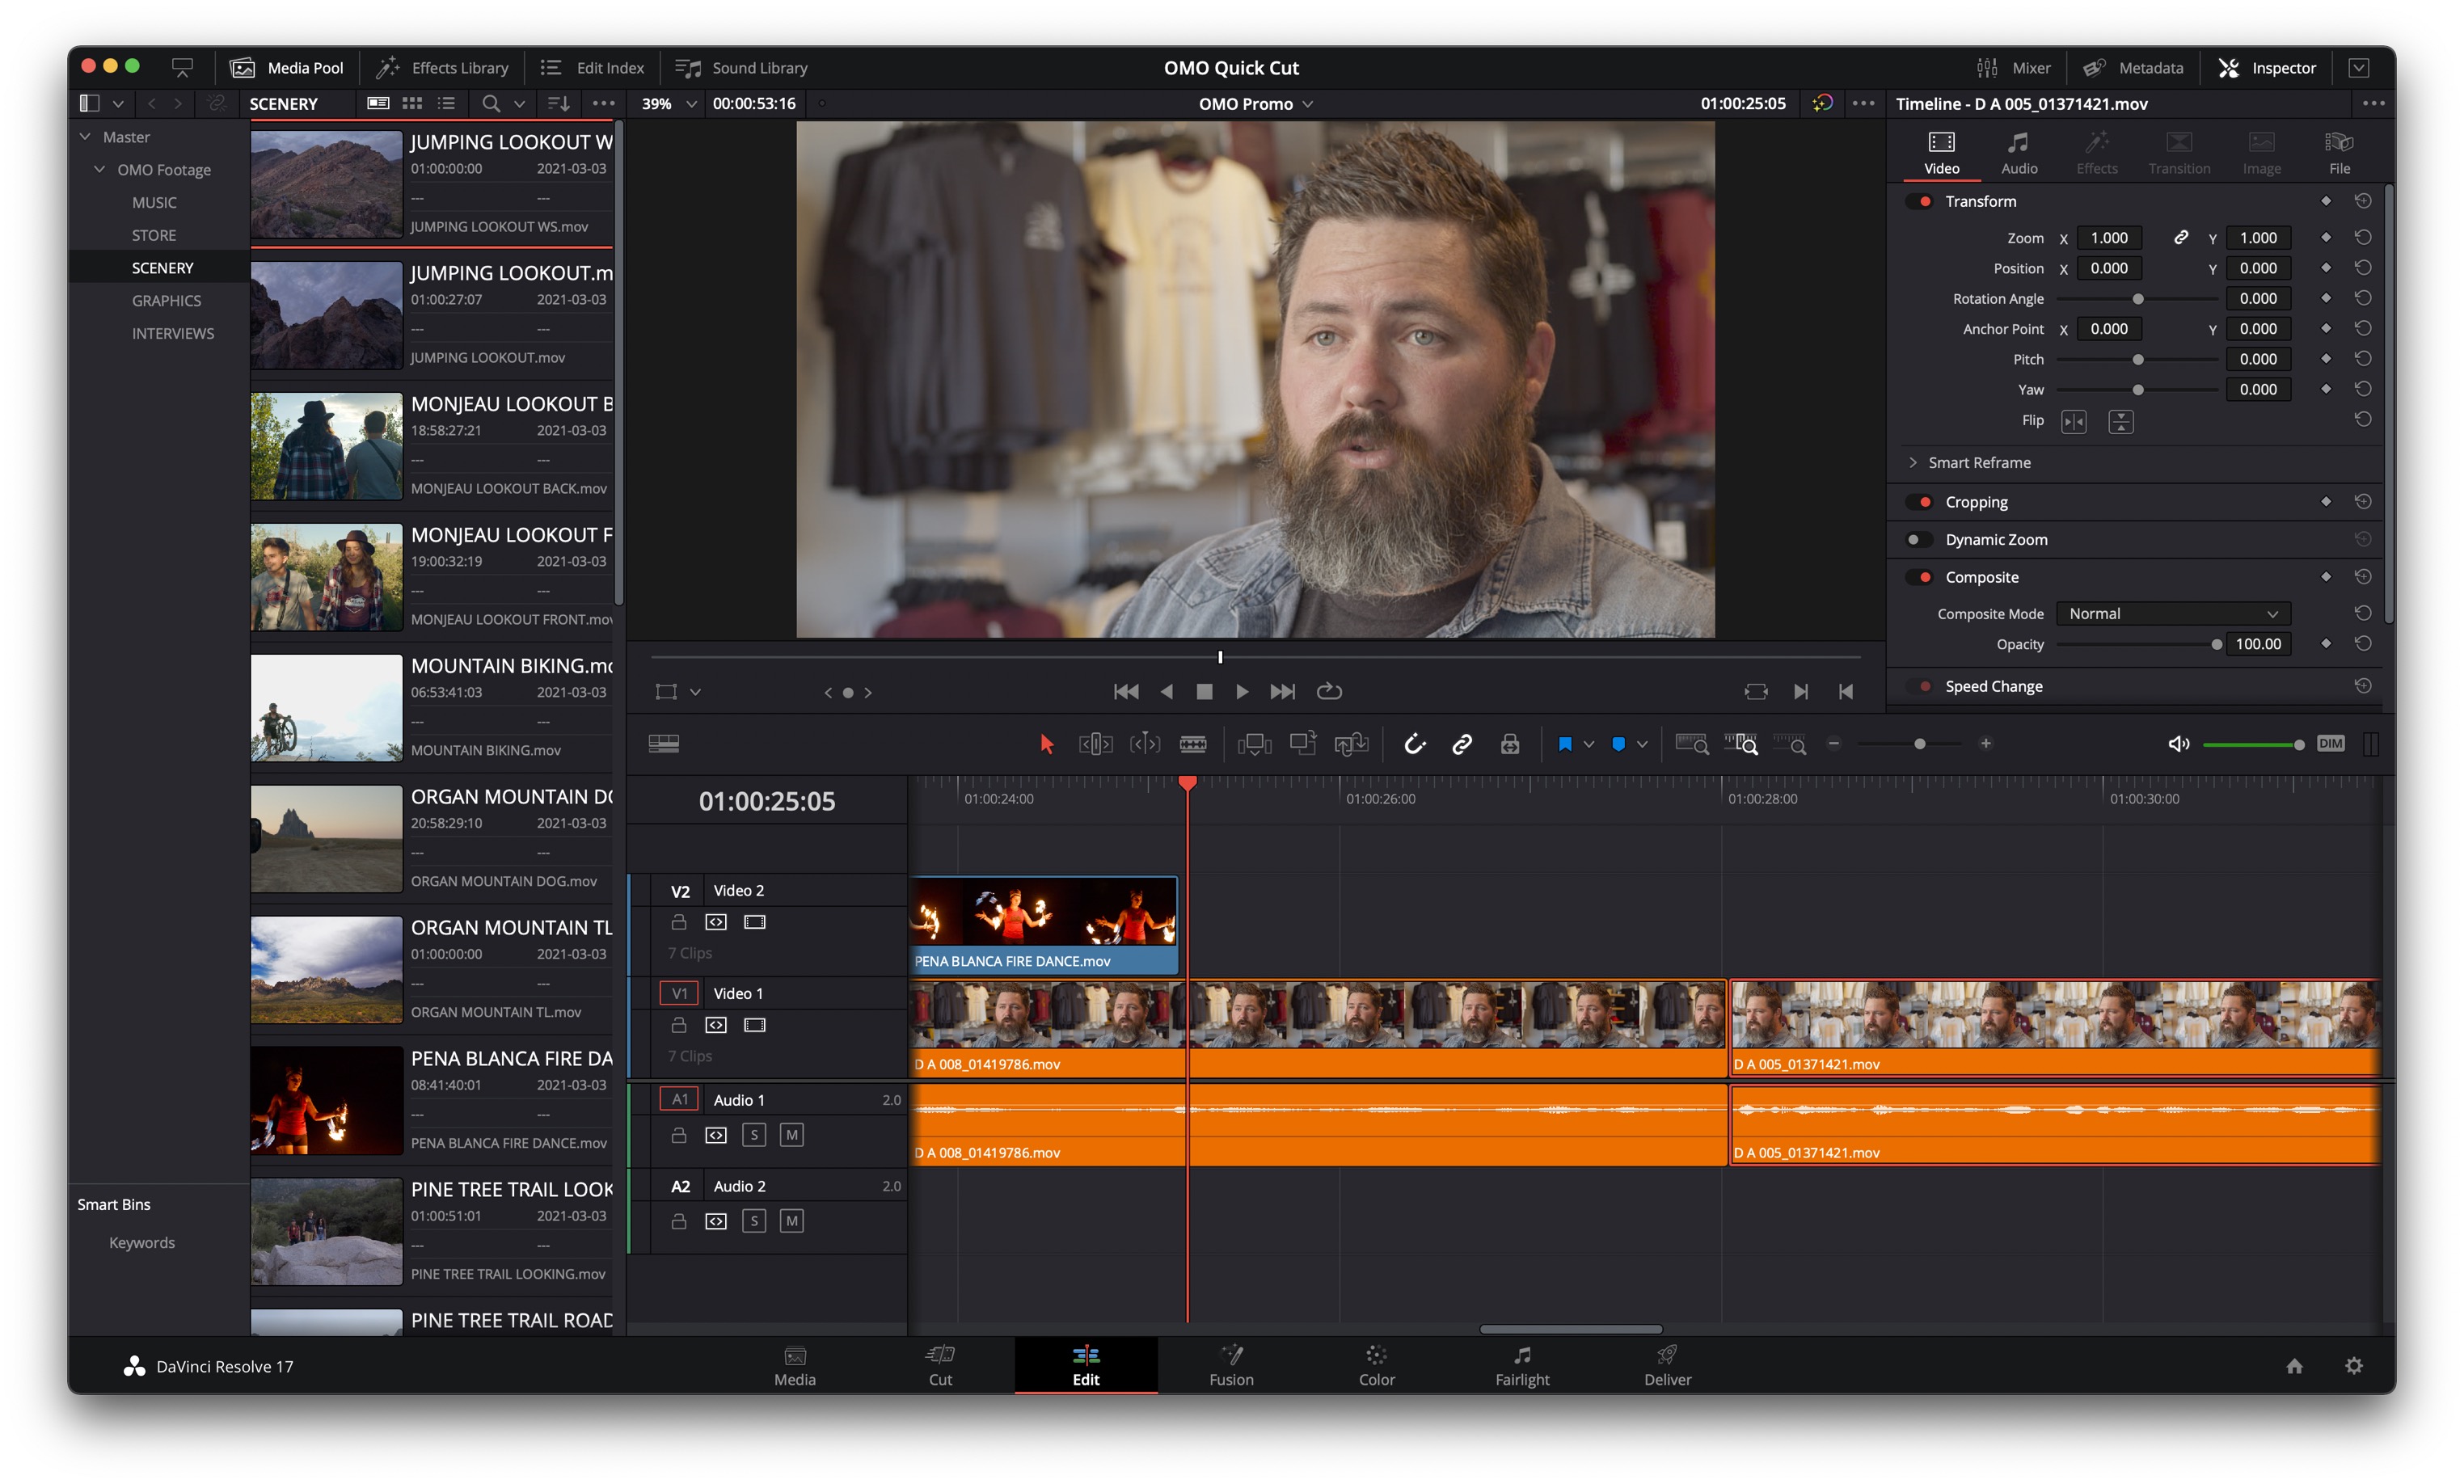The width and height of the screenshot is (2464, 1484).
Task: Open the Effects Library panel
Action: [x=442, y=68]
